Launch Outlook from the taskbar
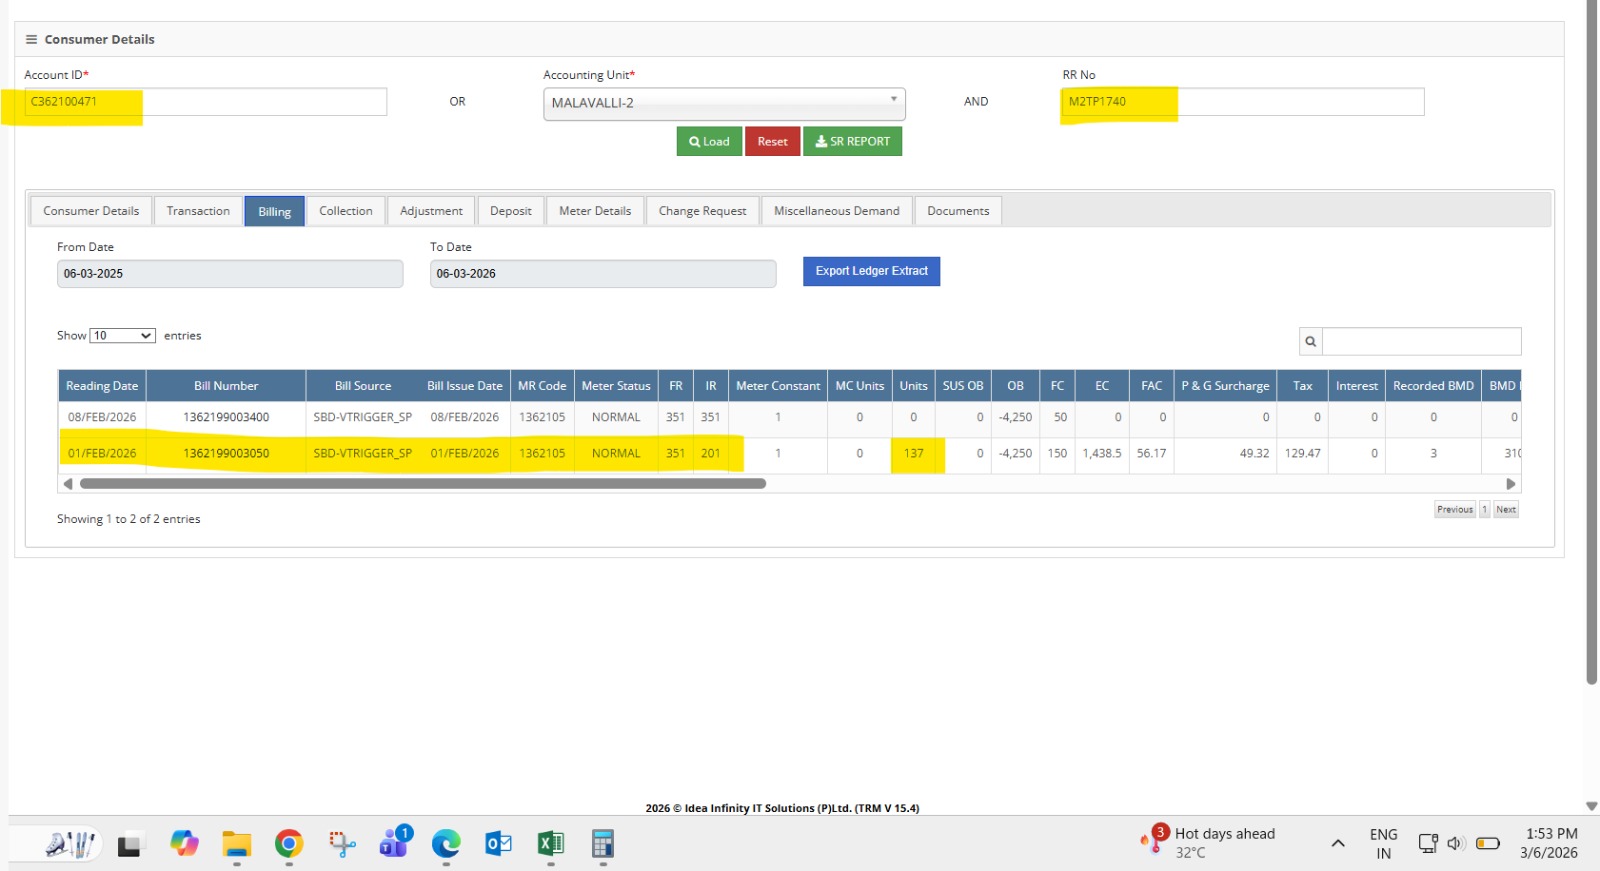 [x=498, y=845]
